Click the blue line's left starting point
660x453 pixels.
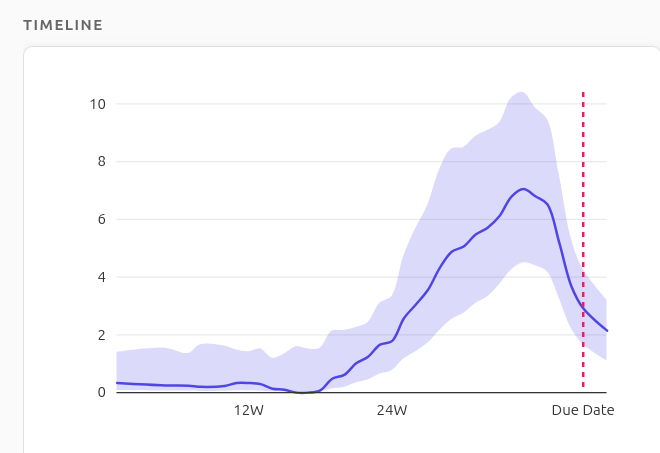pyautogui.click(x=118, y=383)
